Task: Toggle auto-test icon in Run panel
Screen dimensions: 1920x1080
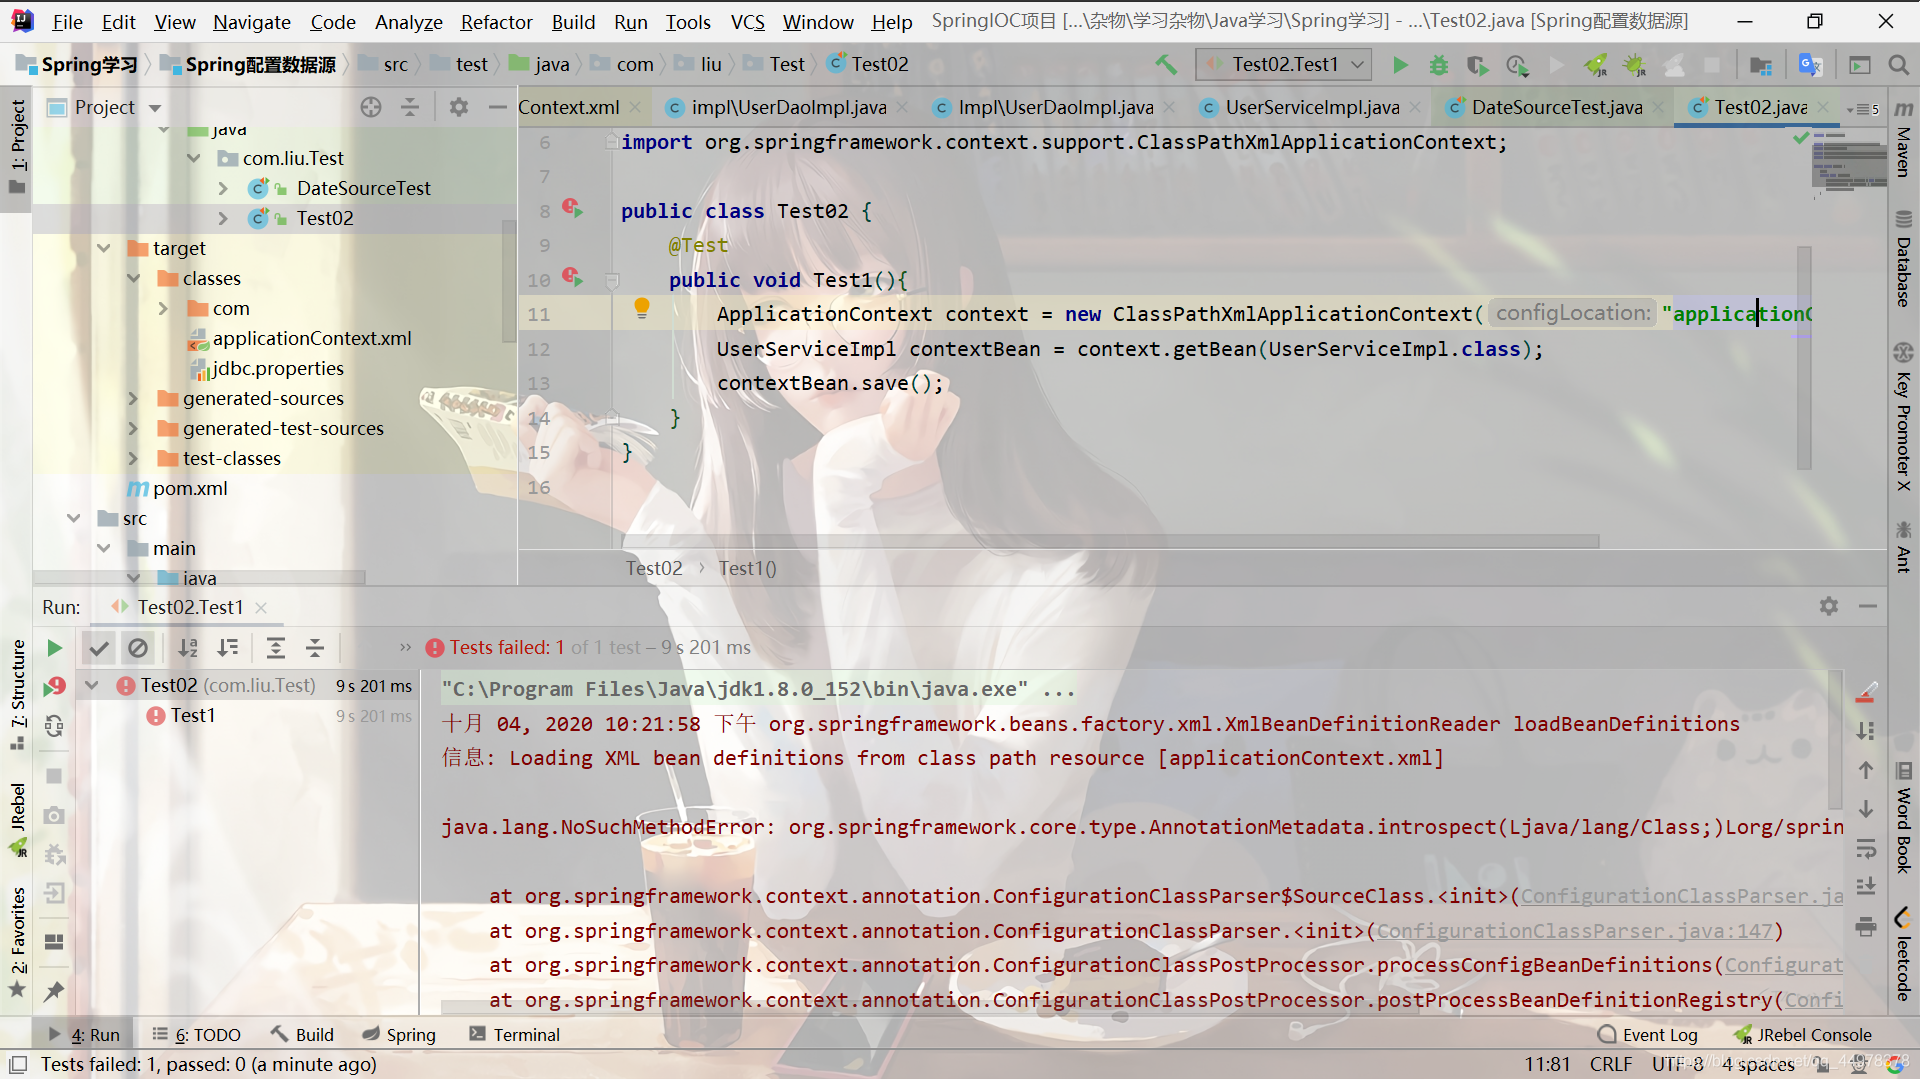Action: pyautogui.click(x=54, y=725)
